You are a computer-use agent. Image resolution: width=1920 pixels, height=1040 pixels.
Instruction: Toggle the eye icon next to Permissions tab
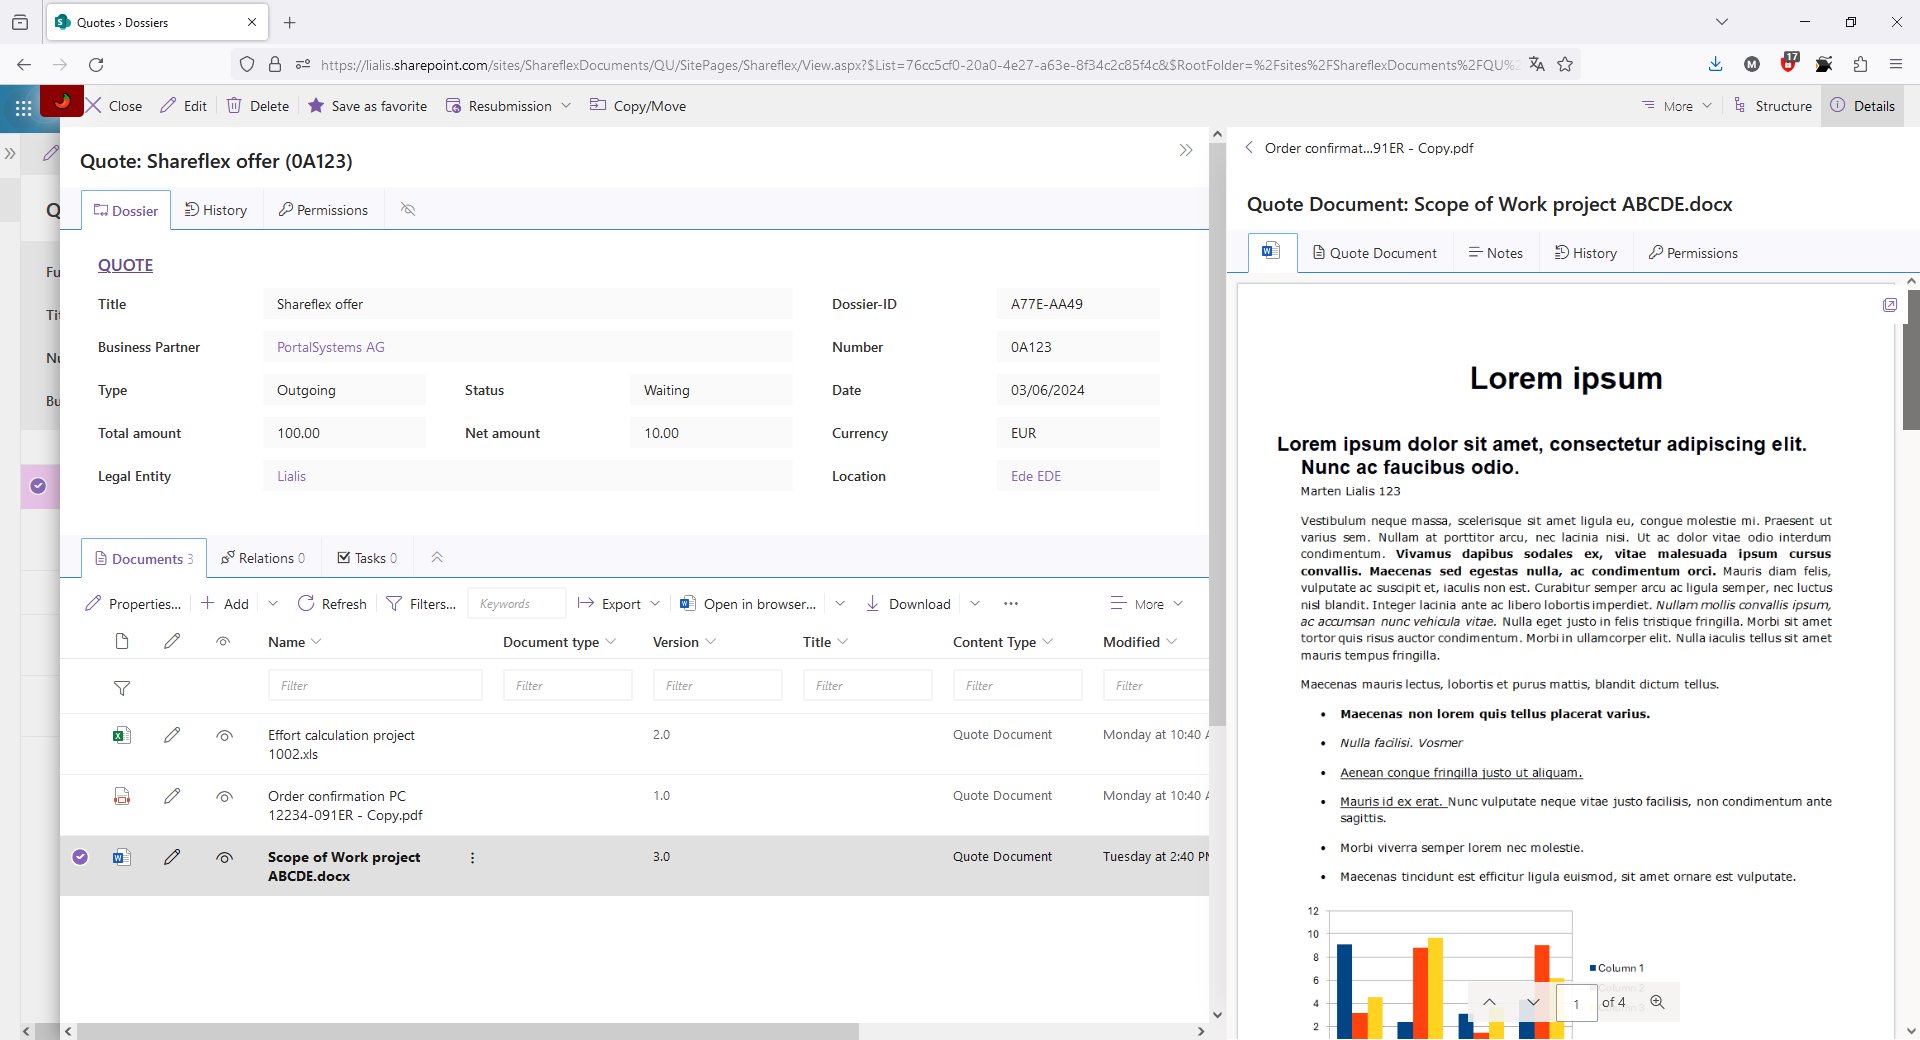pos(407,209)
